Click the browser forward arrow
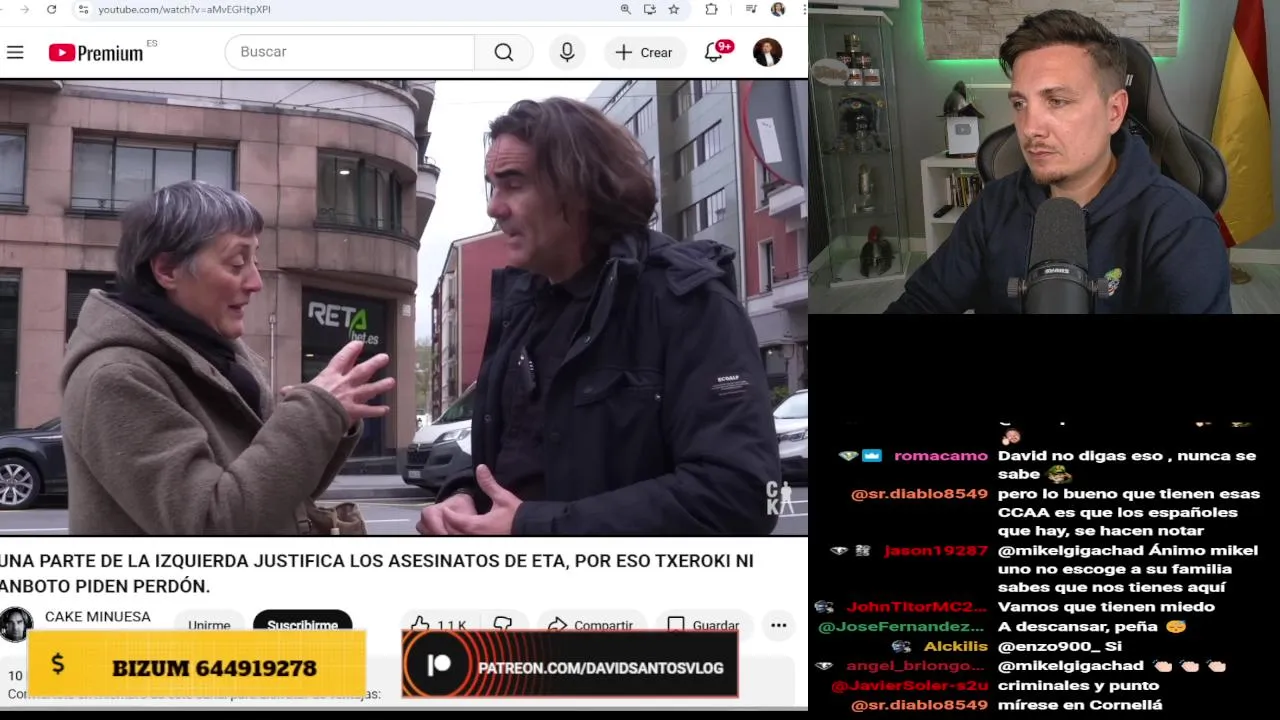Viewport: 1280px width, 720px height. [x=24, y=9]
